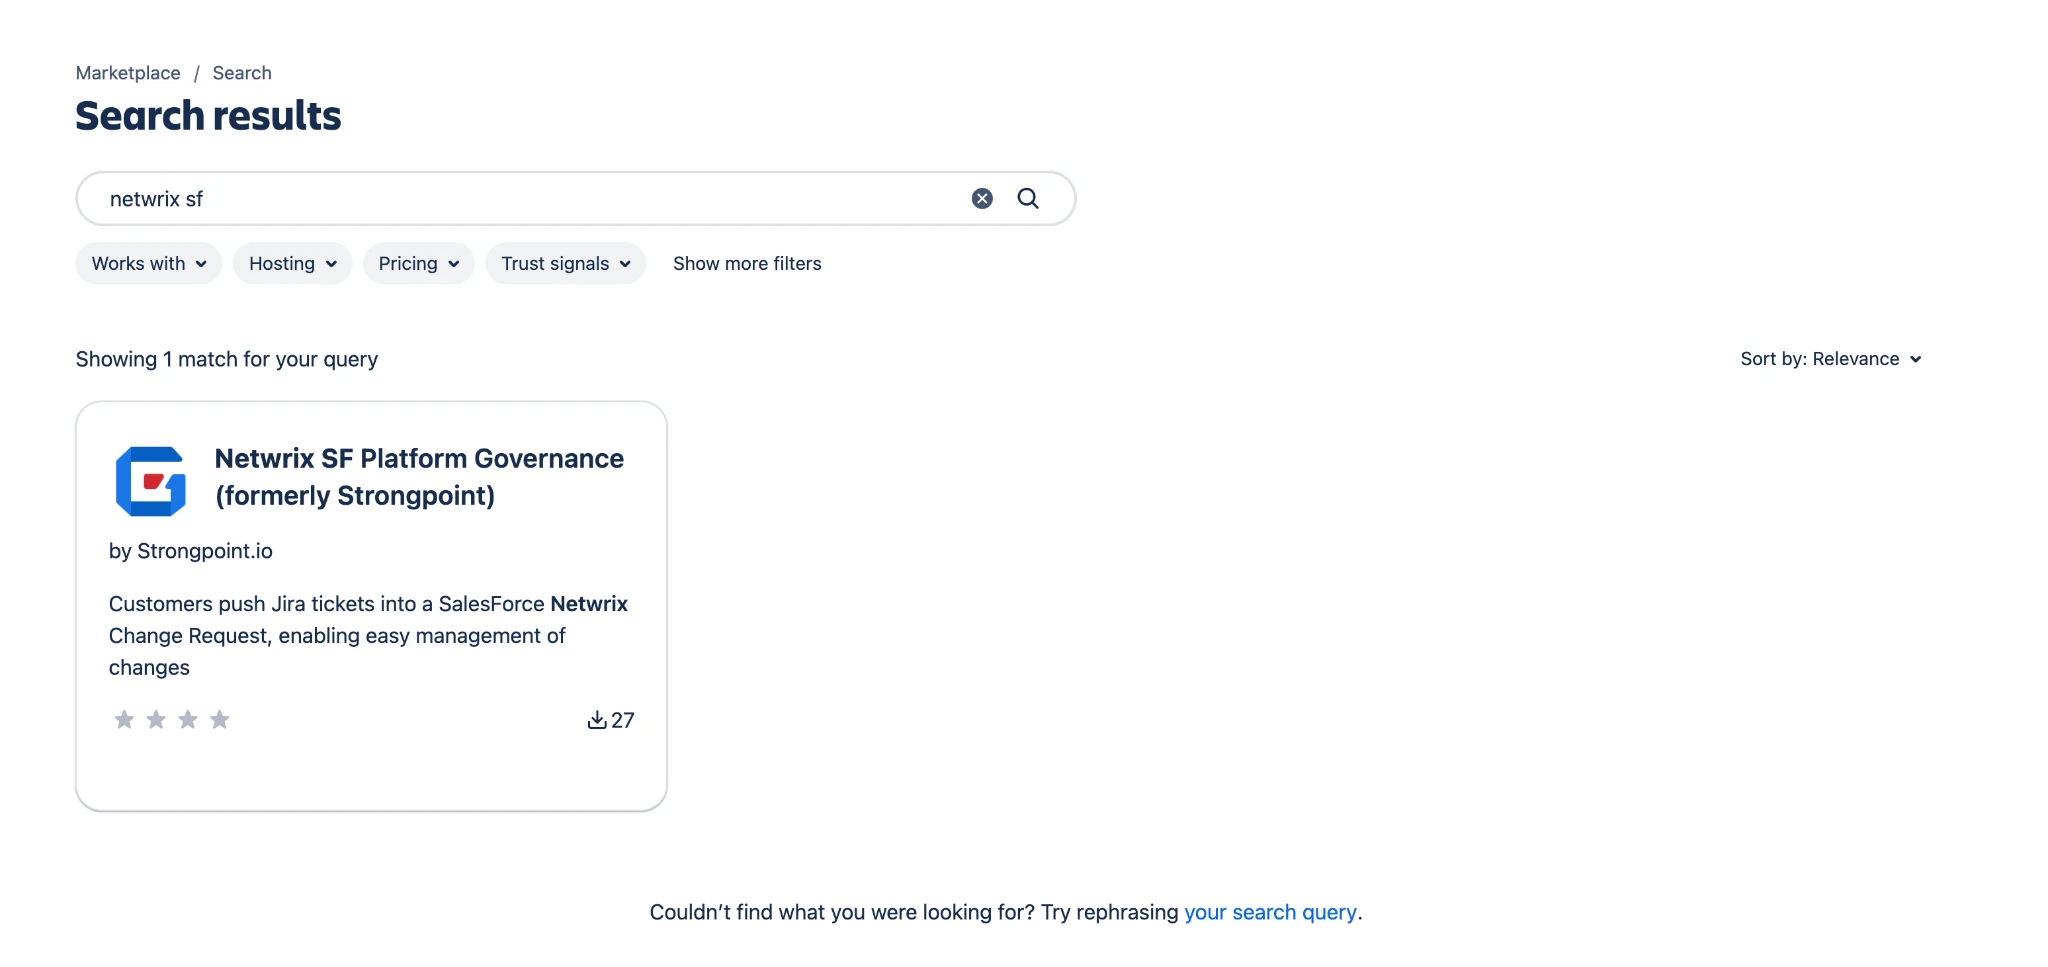
Task: Click the download count icon on the app card
Action: tap(597, 719)
